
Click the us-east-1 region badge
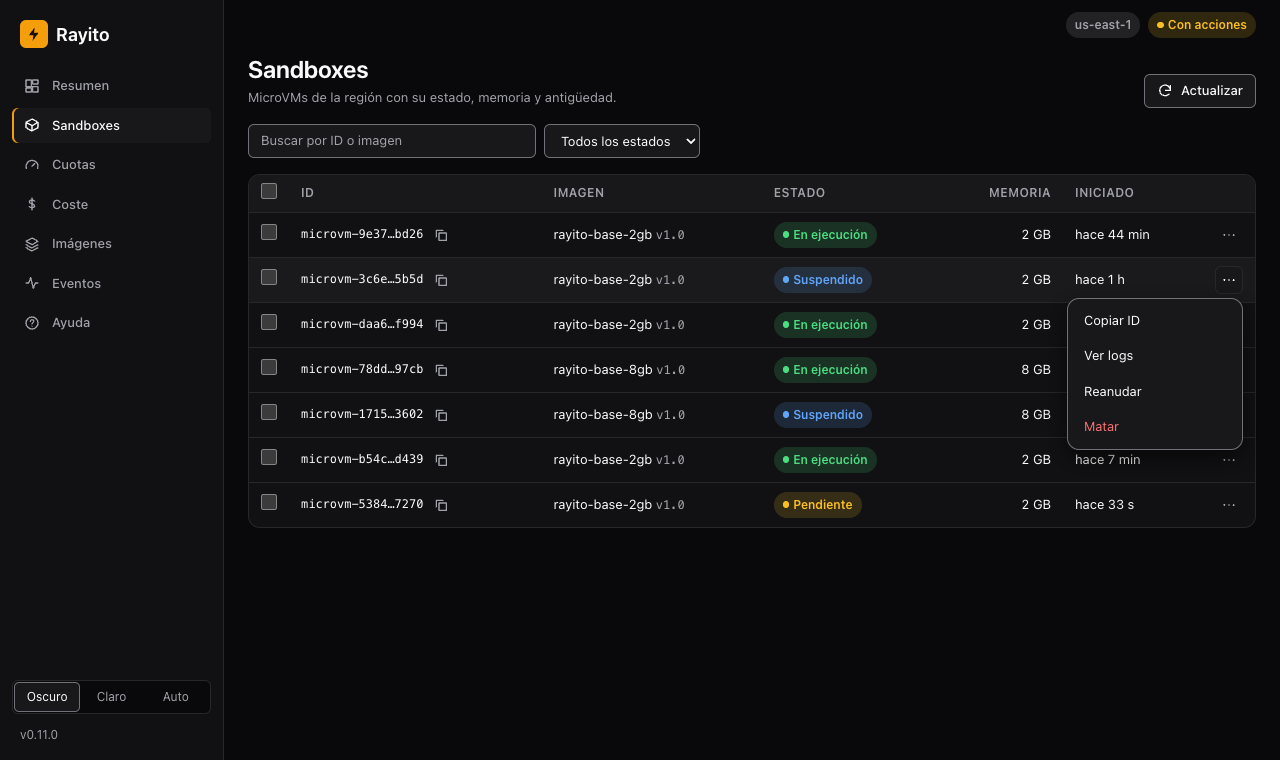(x=1102, y=25)
